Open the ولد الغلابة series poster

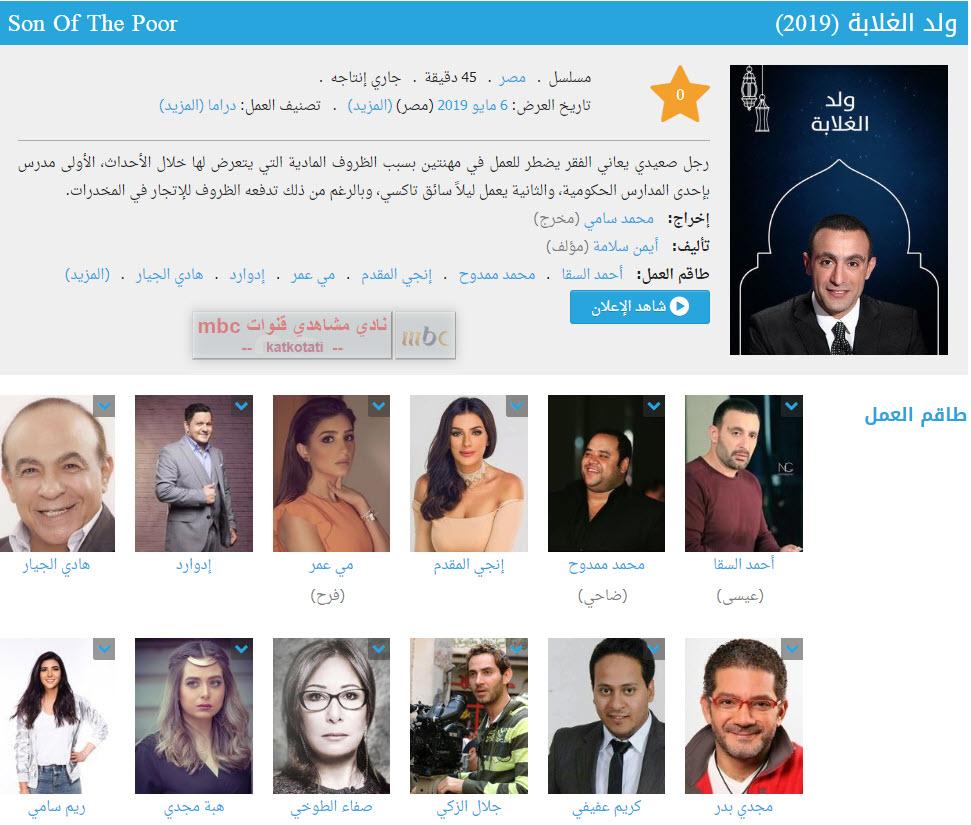click(x=838, y=210)
